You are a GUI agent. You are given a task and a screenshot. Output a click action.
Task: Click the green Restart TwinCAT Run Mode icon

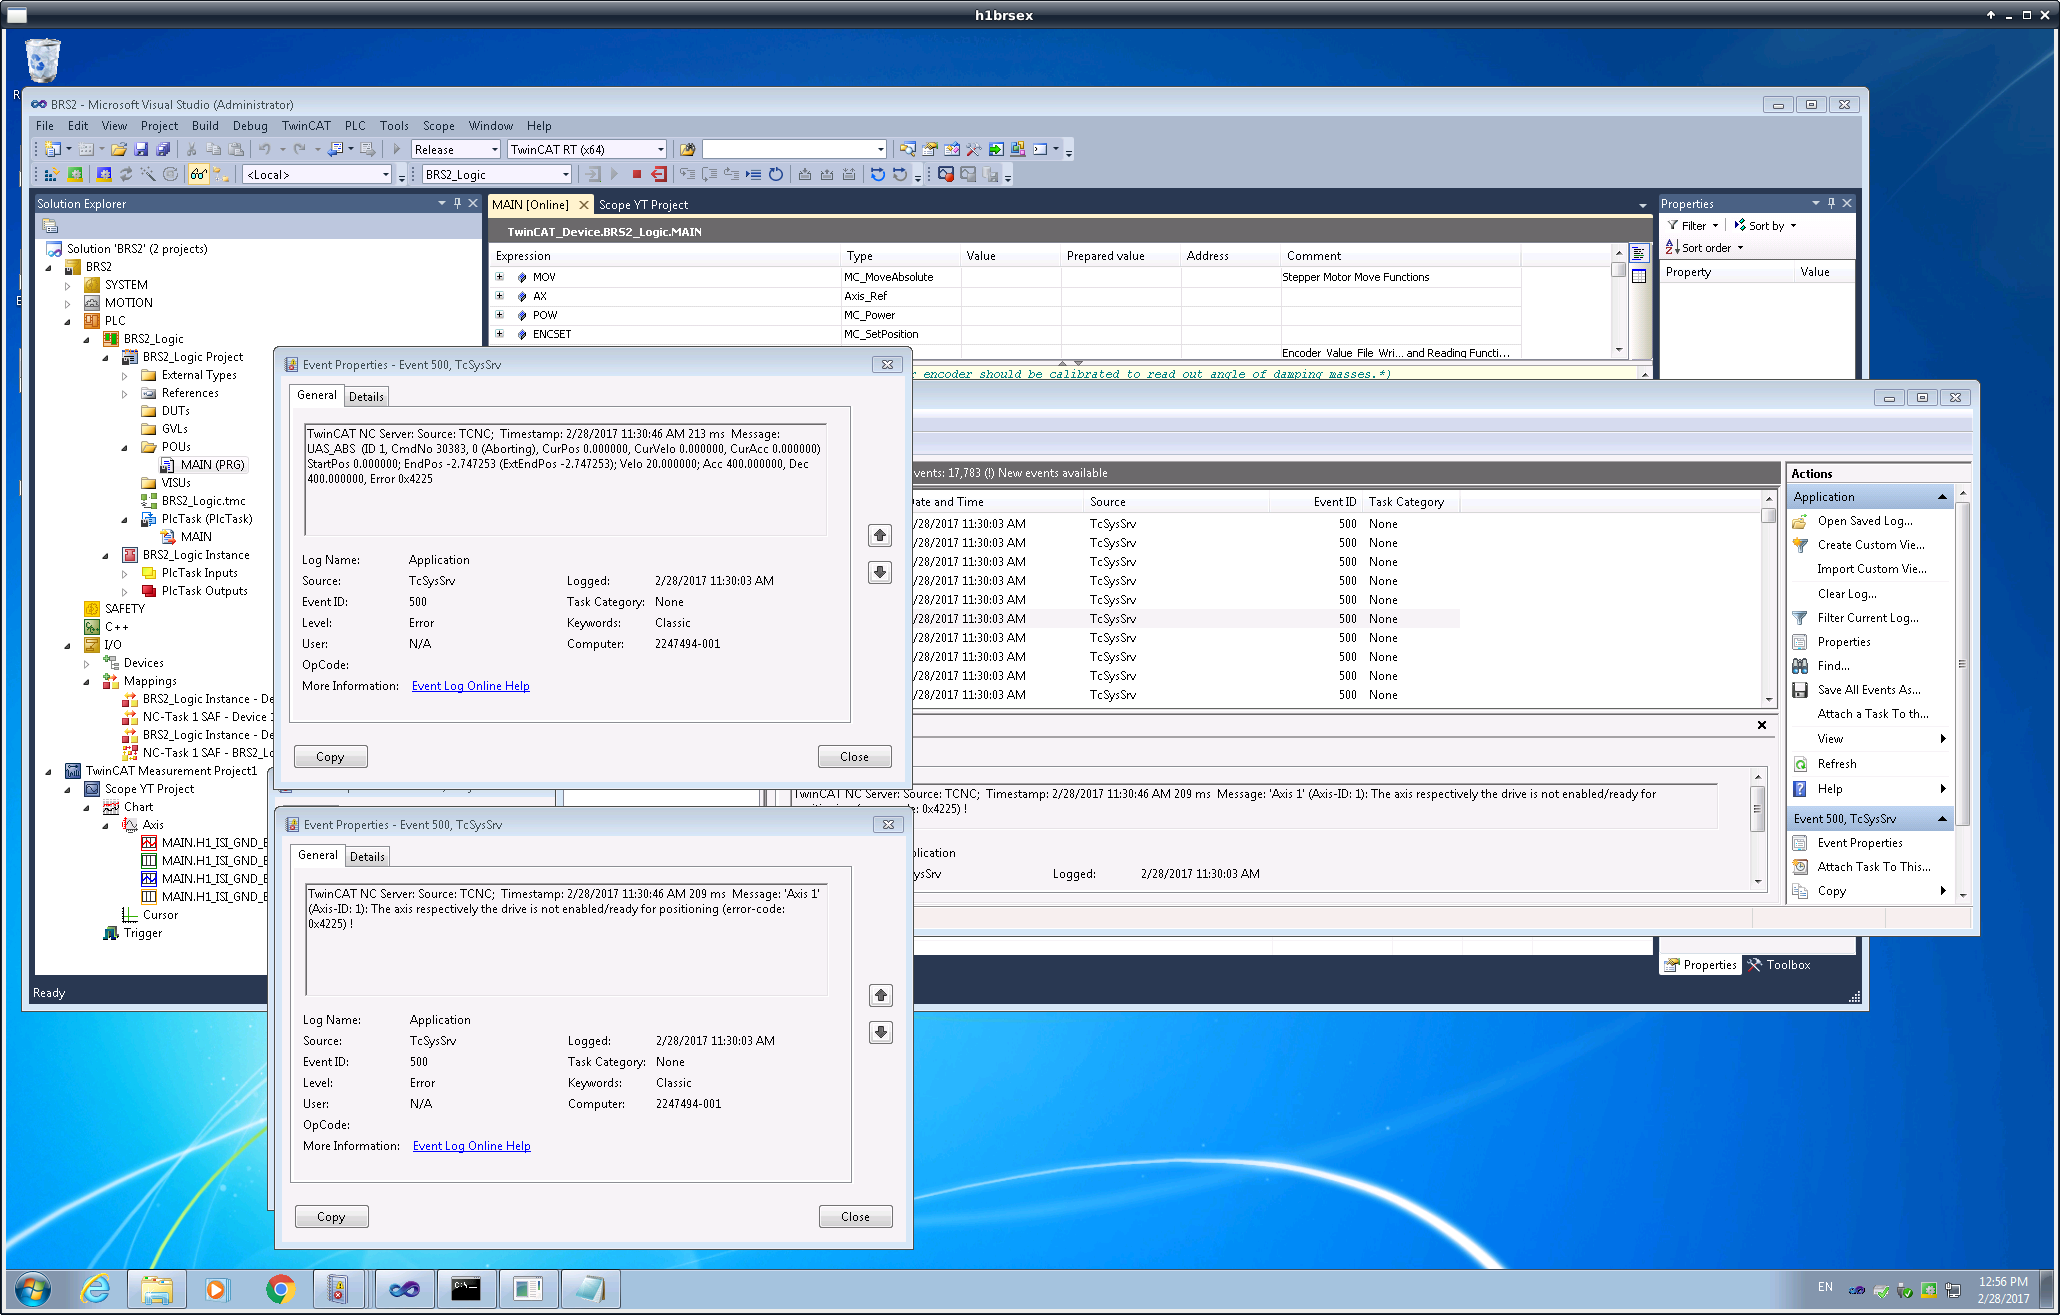pyautogui.click(x=75, y=175)
